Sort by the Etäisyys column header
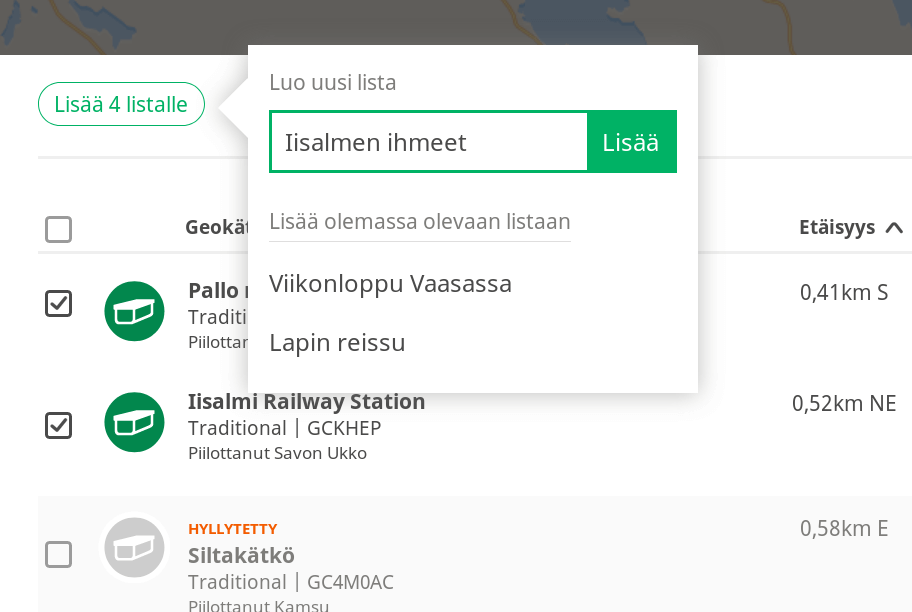 [837, 227]
